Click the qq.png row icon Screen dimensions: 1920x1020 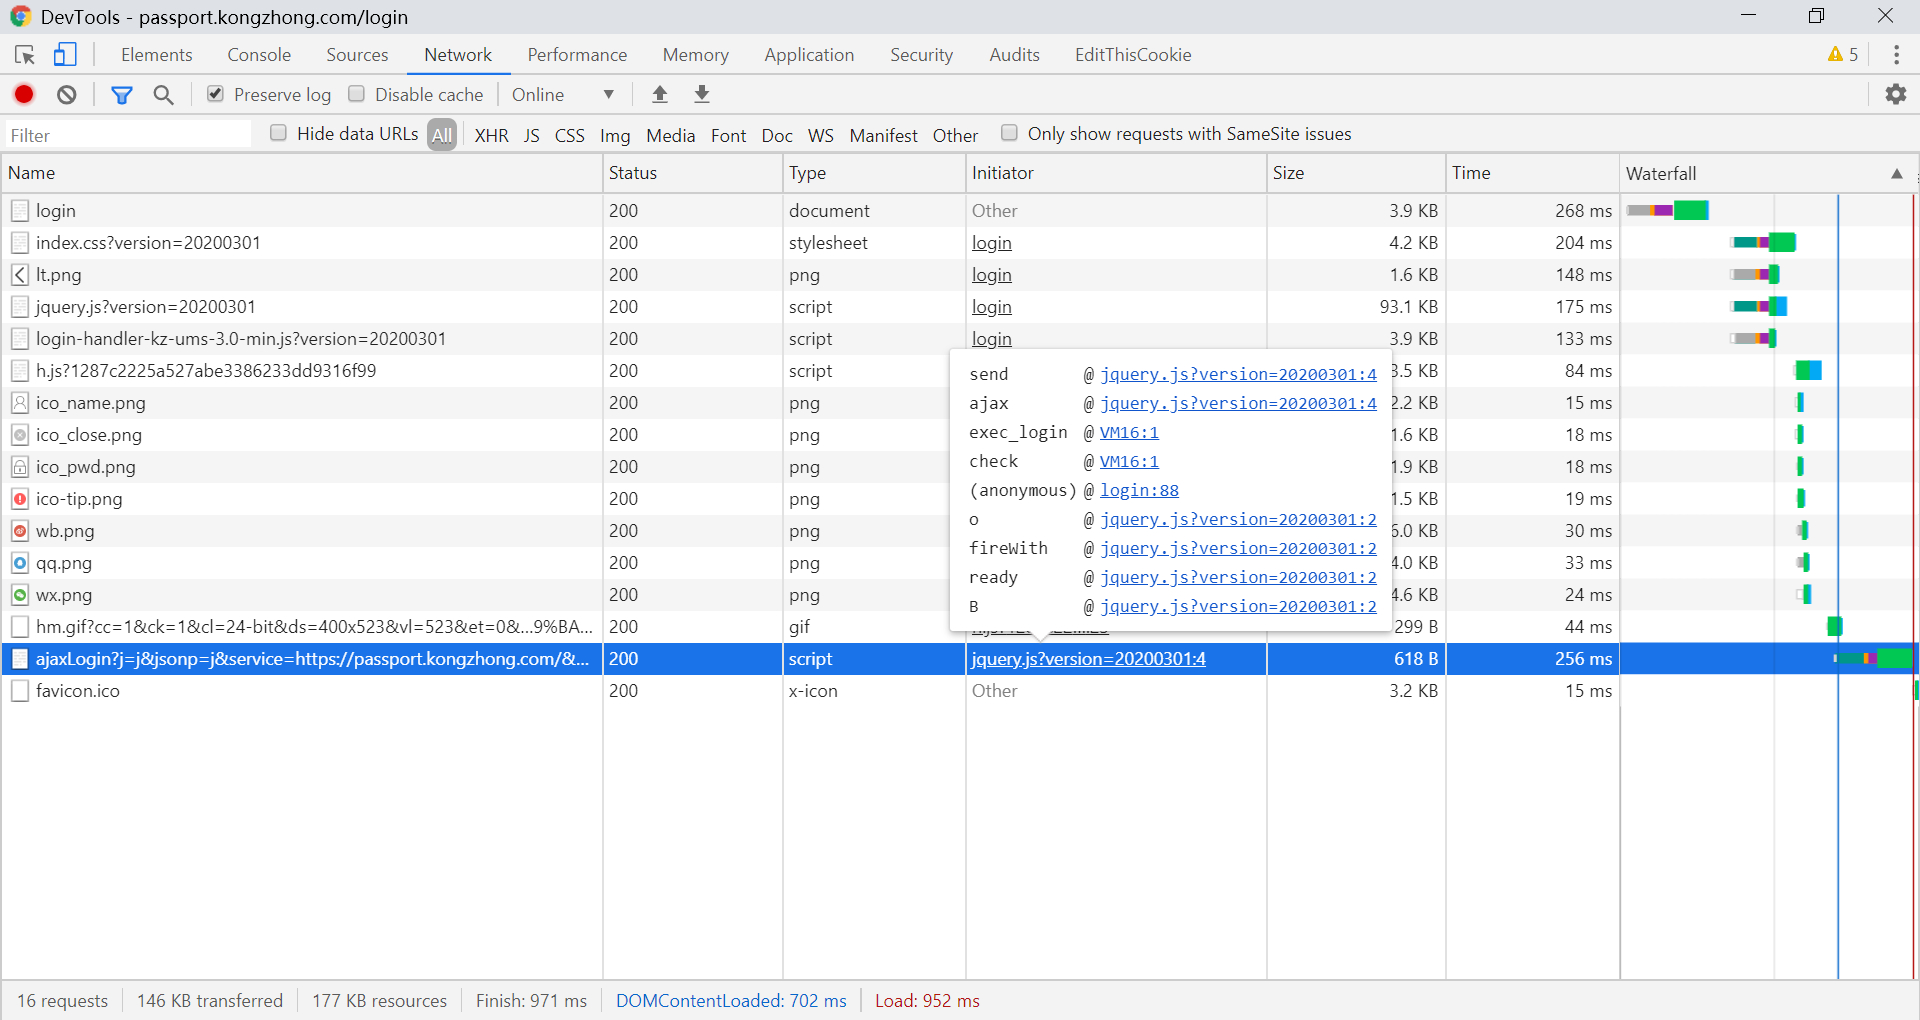(x=20, y=563)
